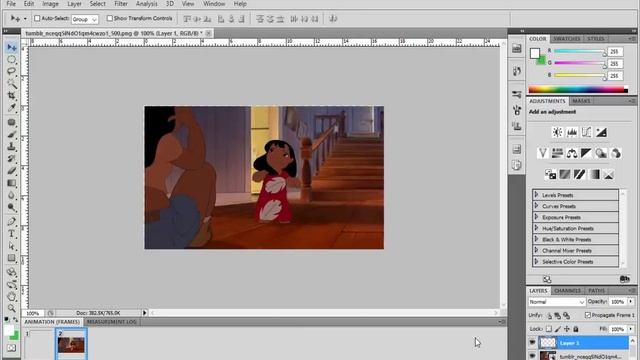
Task: Open the Paths tab
Action: pos(597,291)
